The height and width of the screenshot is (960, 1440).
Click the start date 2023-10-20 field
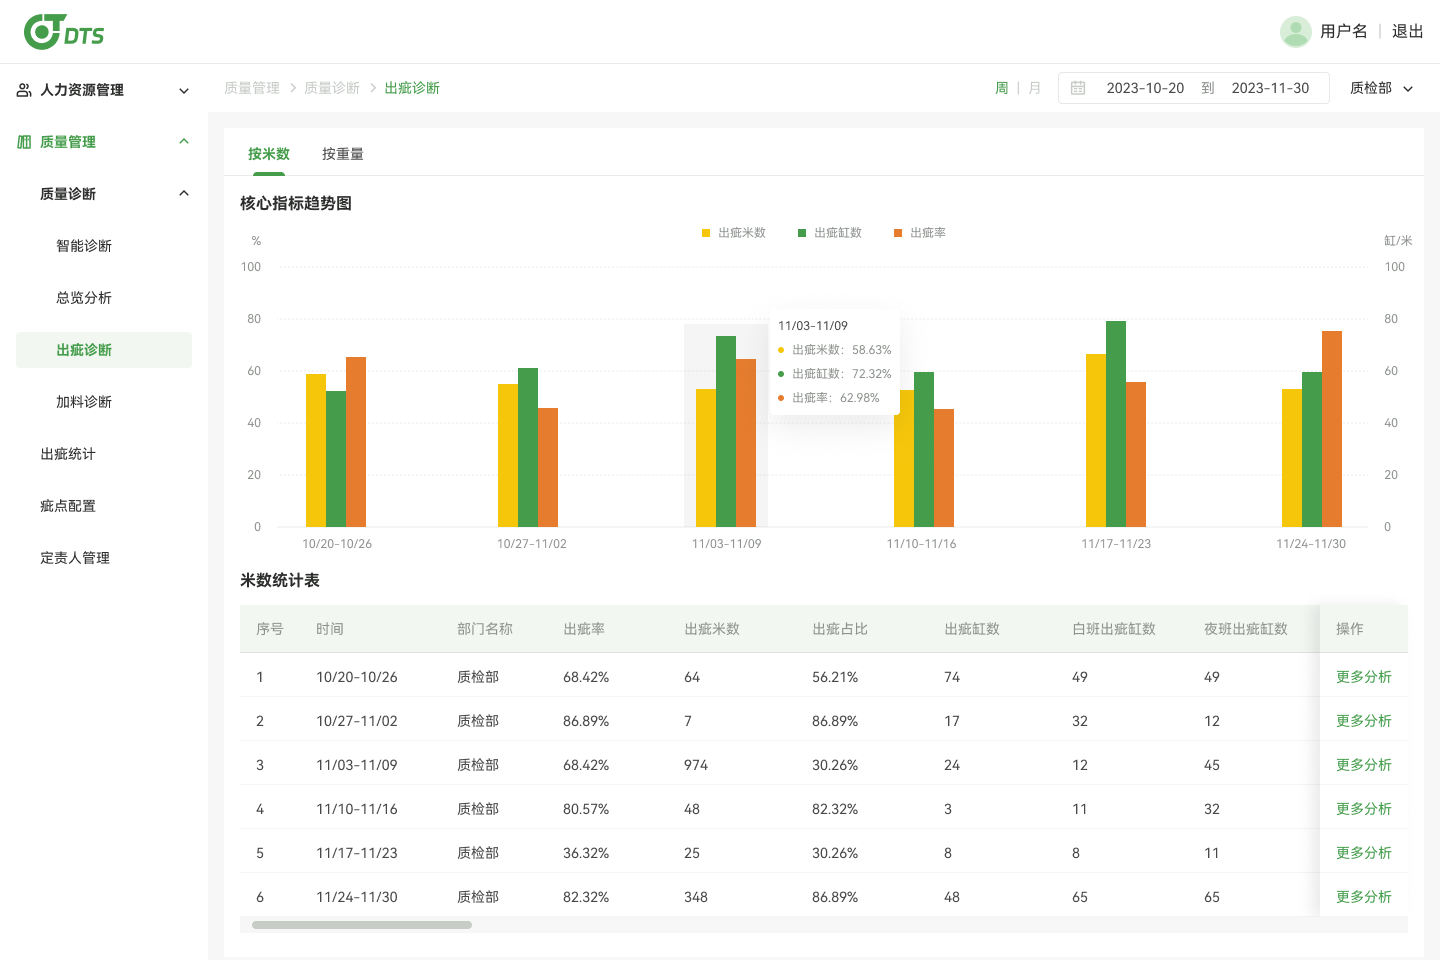[1145, 88]
